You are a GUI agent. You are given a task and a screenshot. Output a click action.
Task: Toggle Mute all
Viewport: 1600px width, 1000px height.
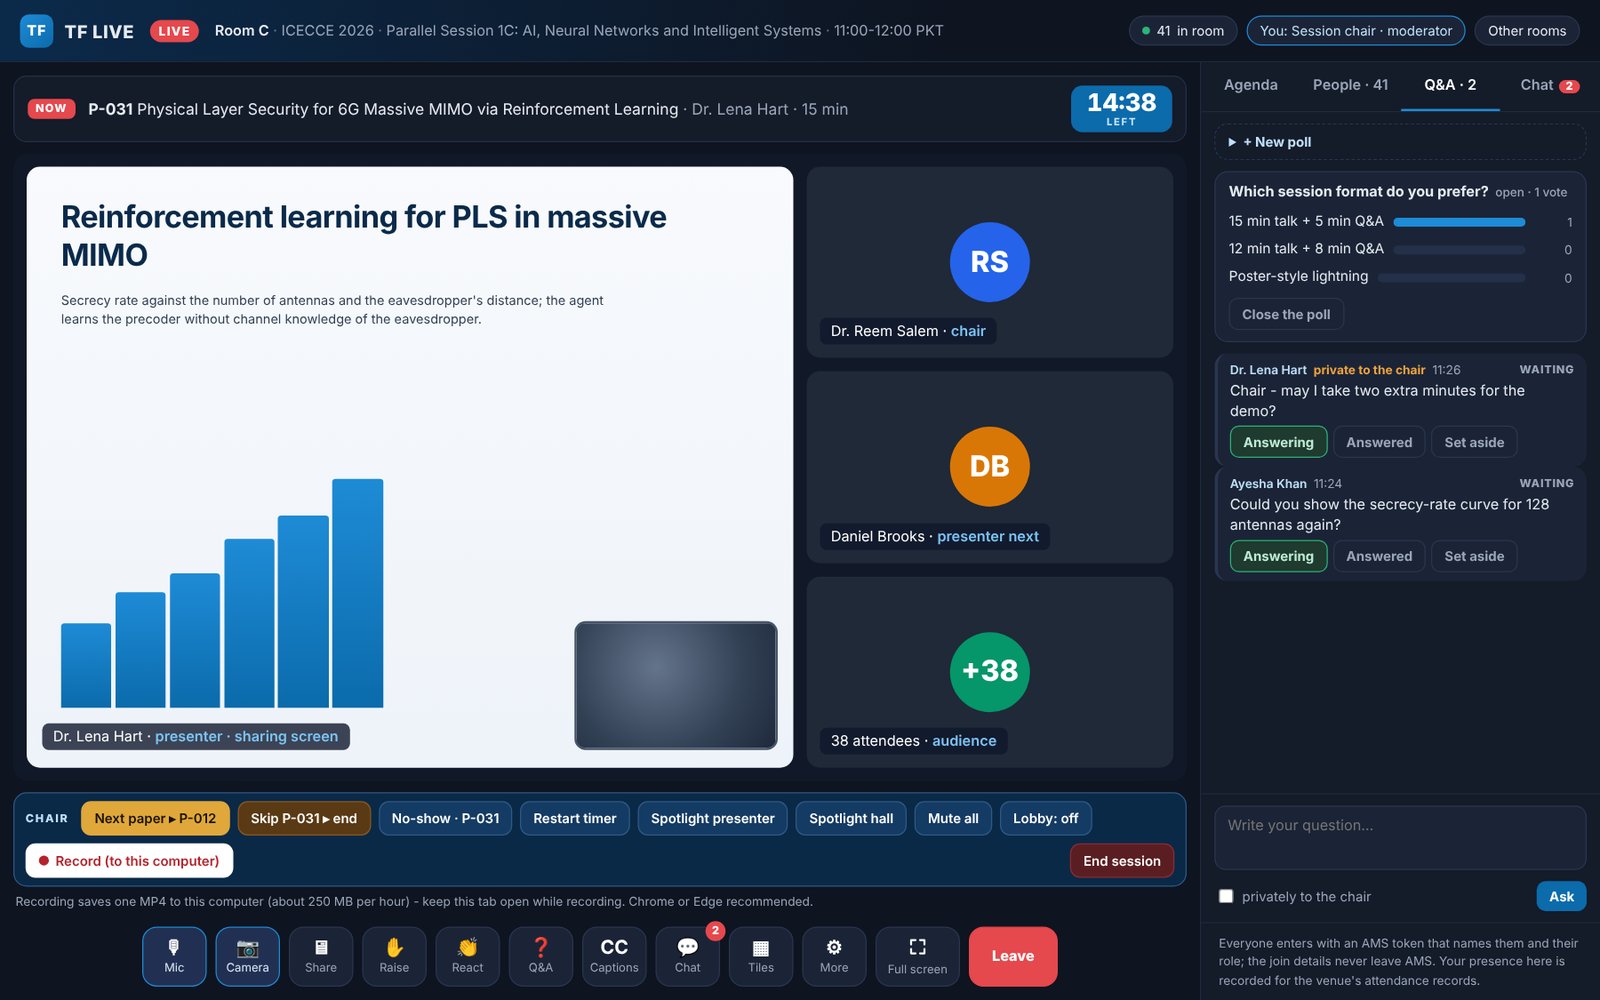coord(953,818)
